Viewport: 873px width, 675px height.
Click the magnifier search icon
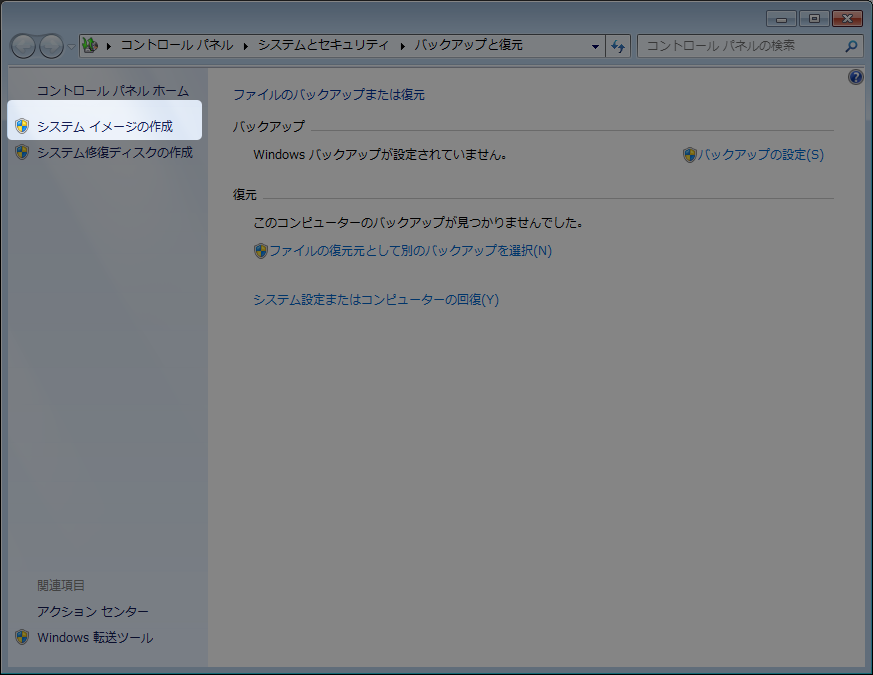click(x=851, y=46)
